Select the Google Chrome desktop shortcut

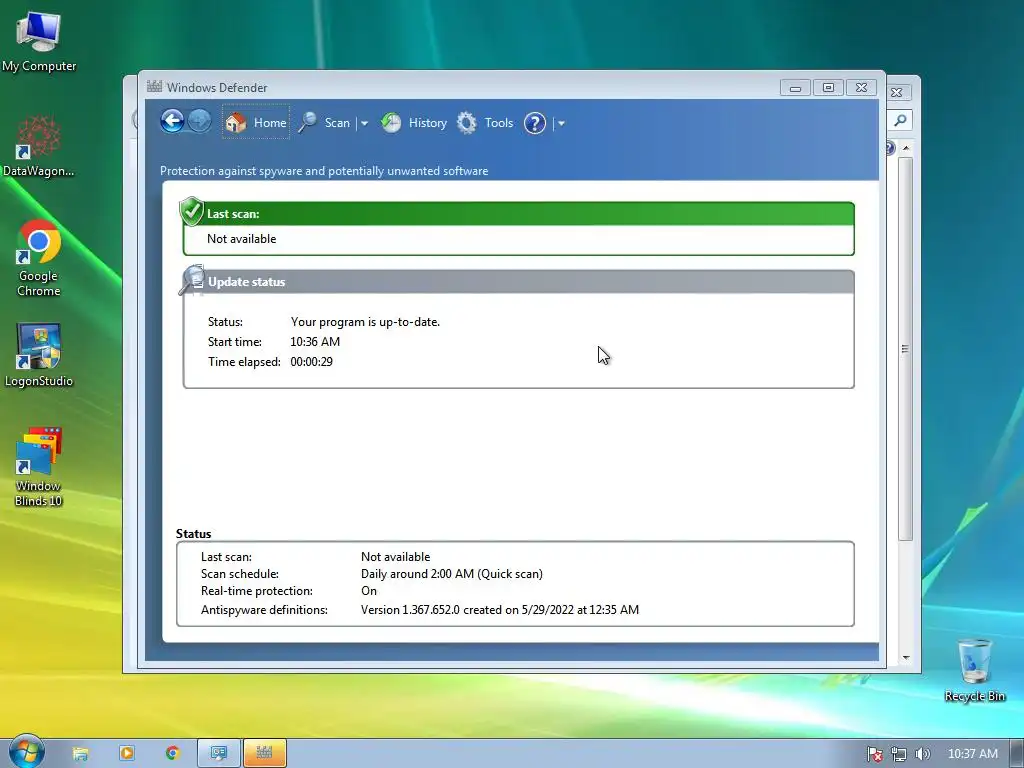pos(39,259)
